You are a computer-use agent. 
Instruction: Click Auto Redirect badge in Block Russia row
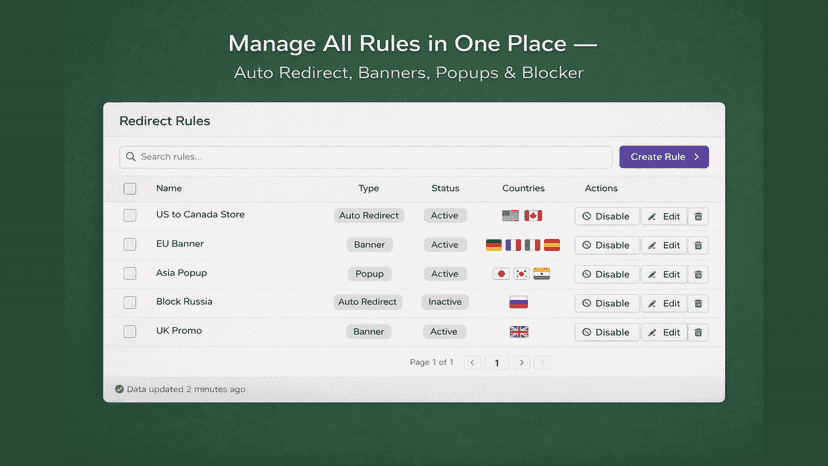click(x=367, y=302)
